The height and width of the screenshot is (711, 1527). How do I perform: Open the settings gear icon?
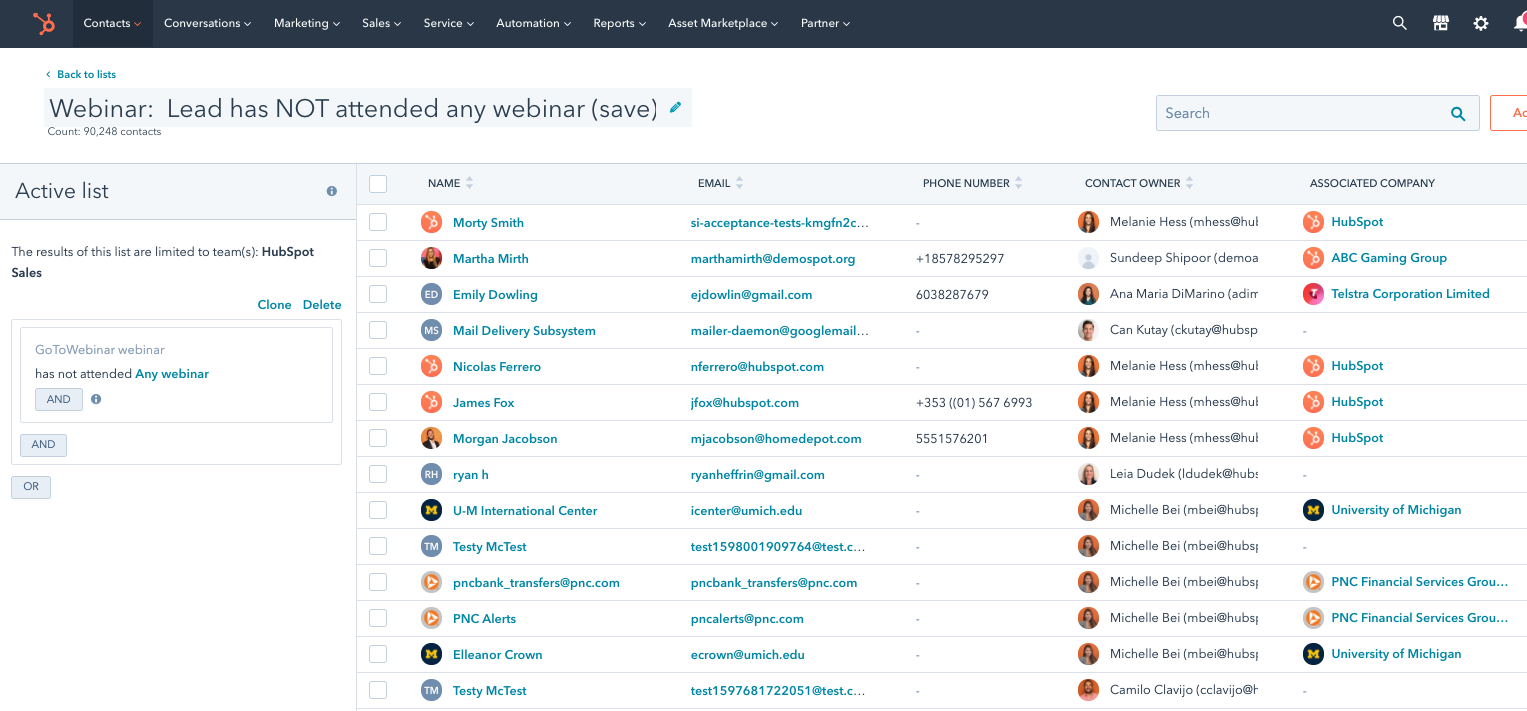[1481, 23]
